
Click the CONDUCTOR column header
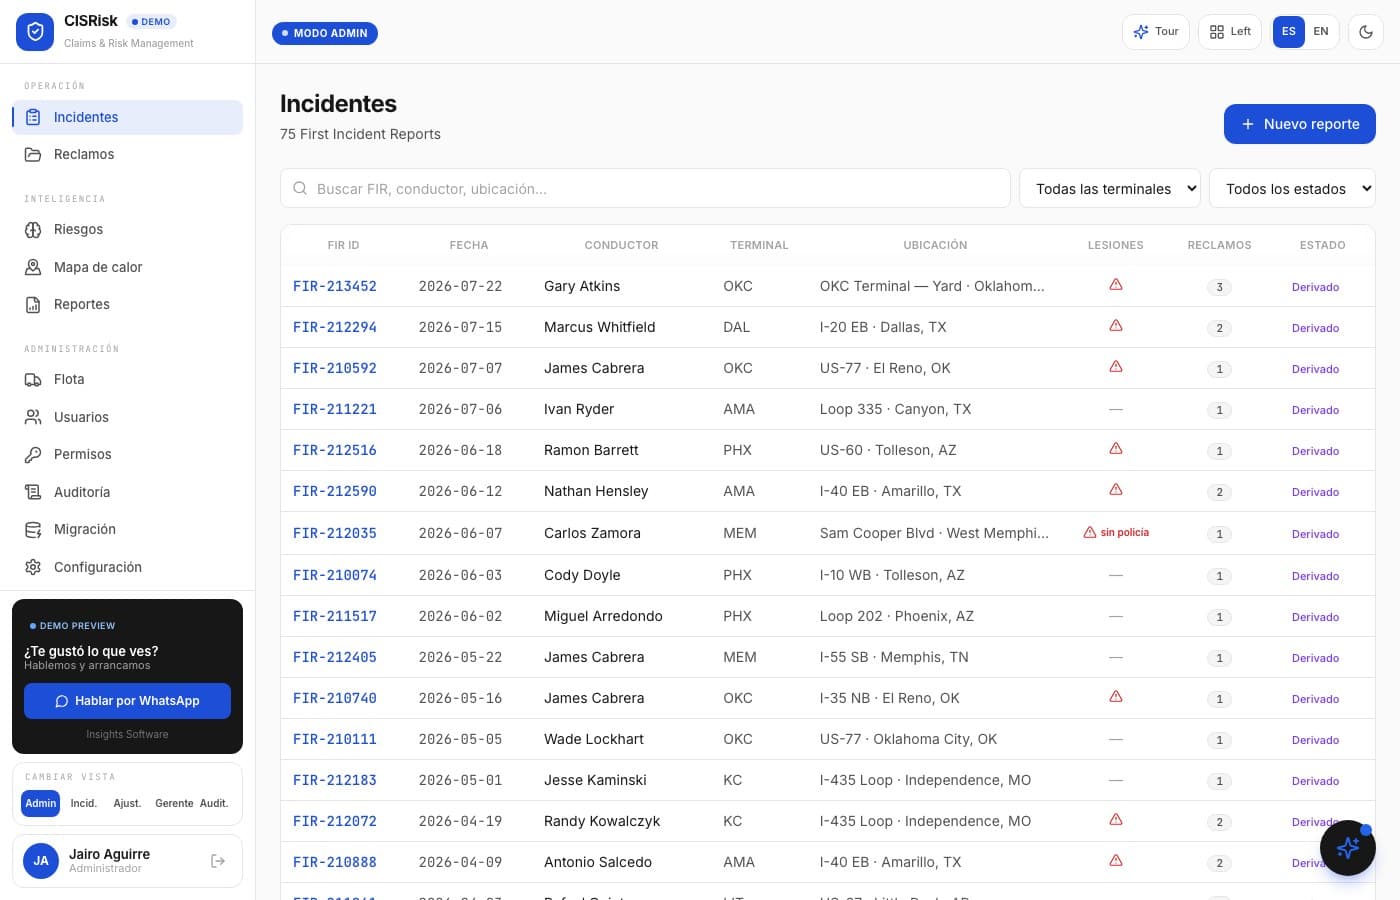(621, 245)
